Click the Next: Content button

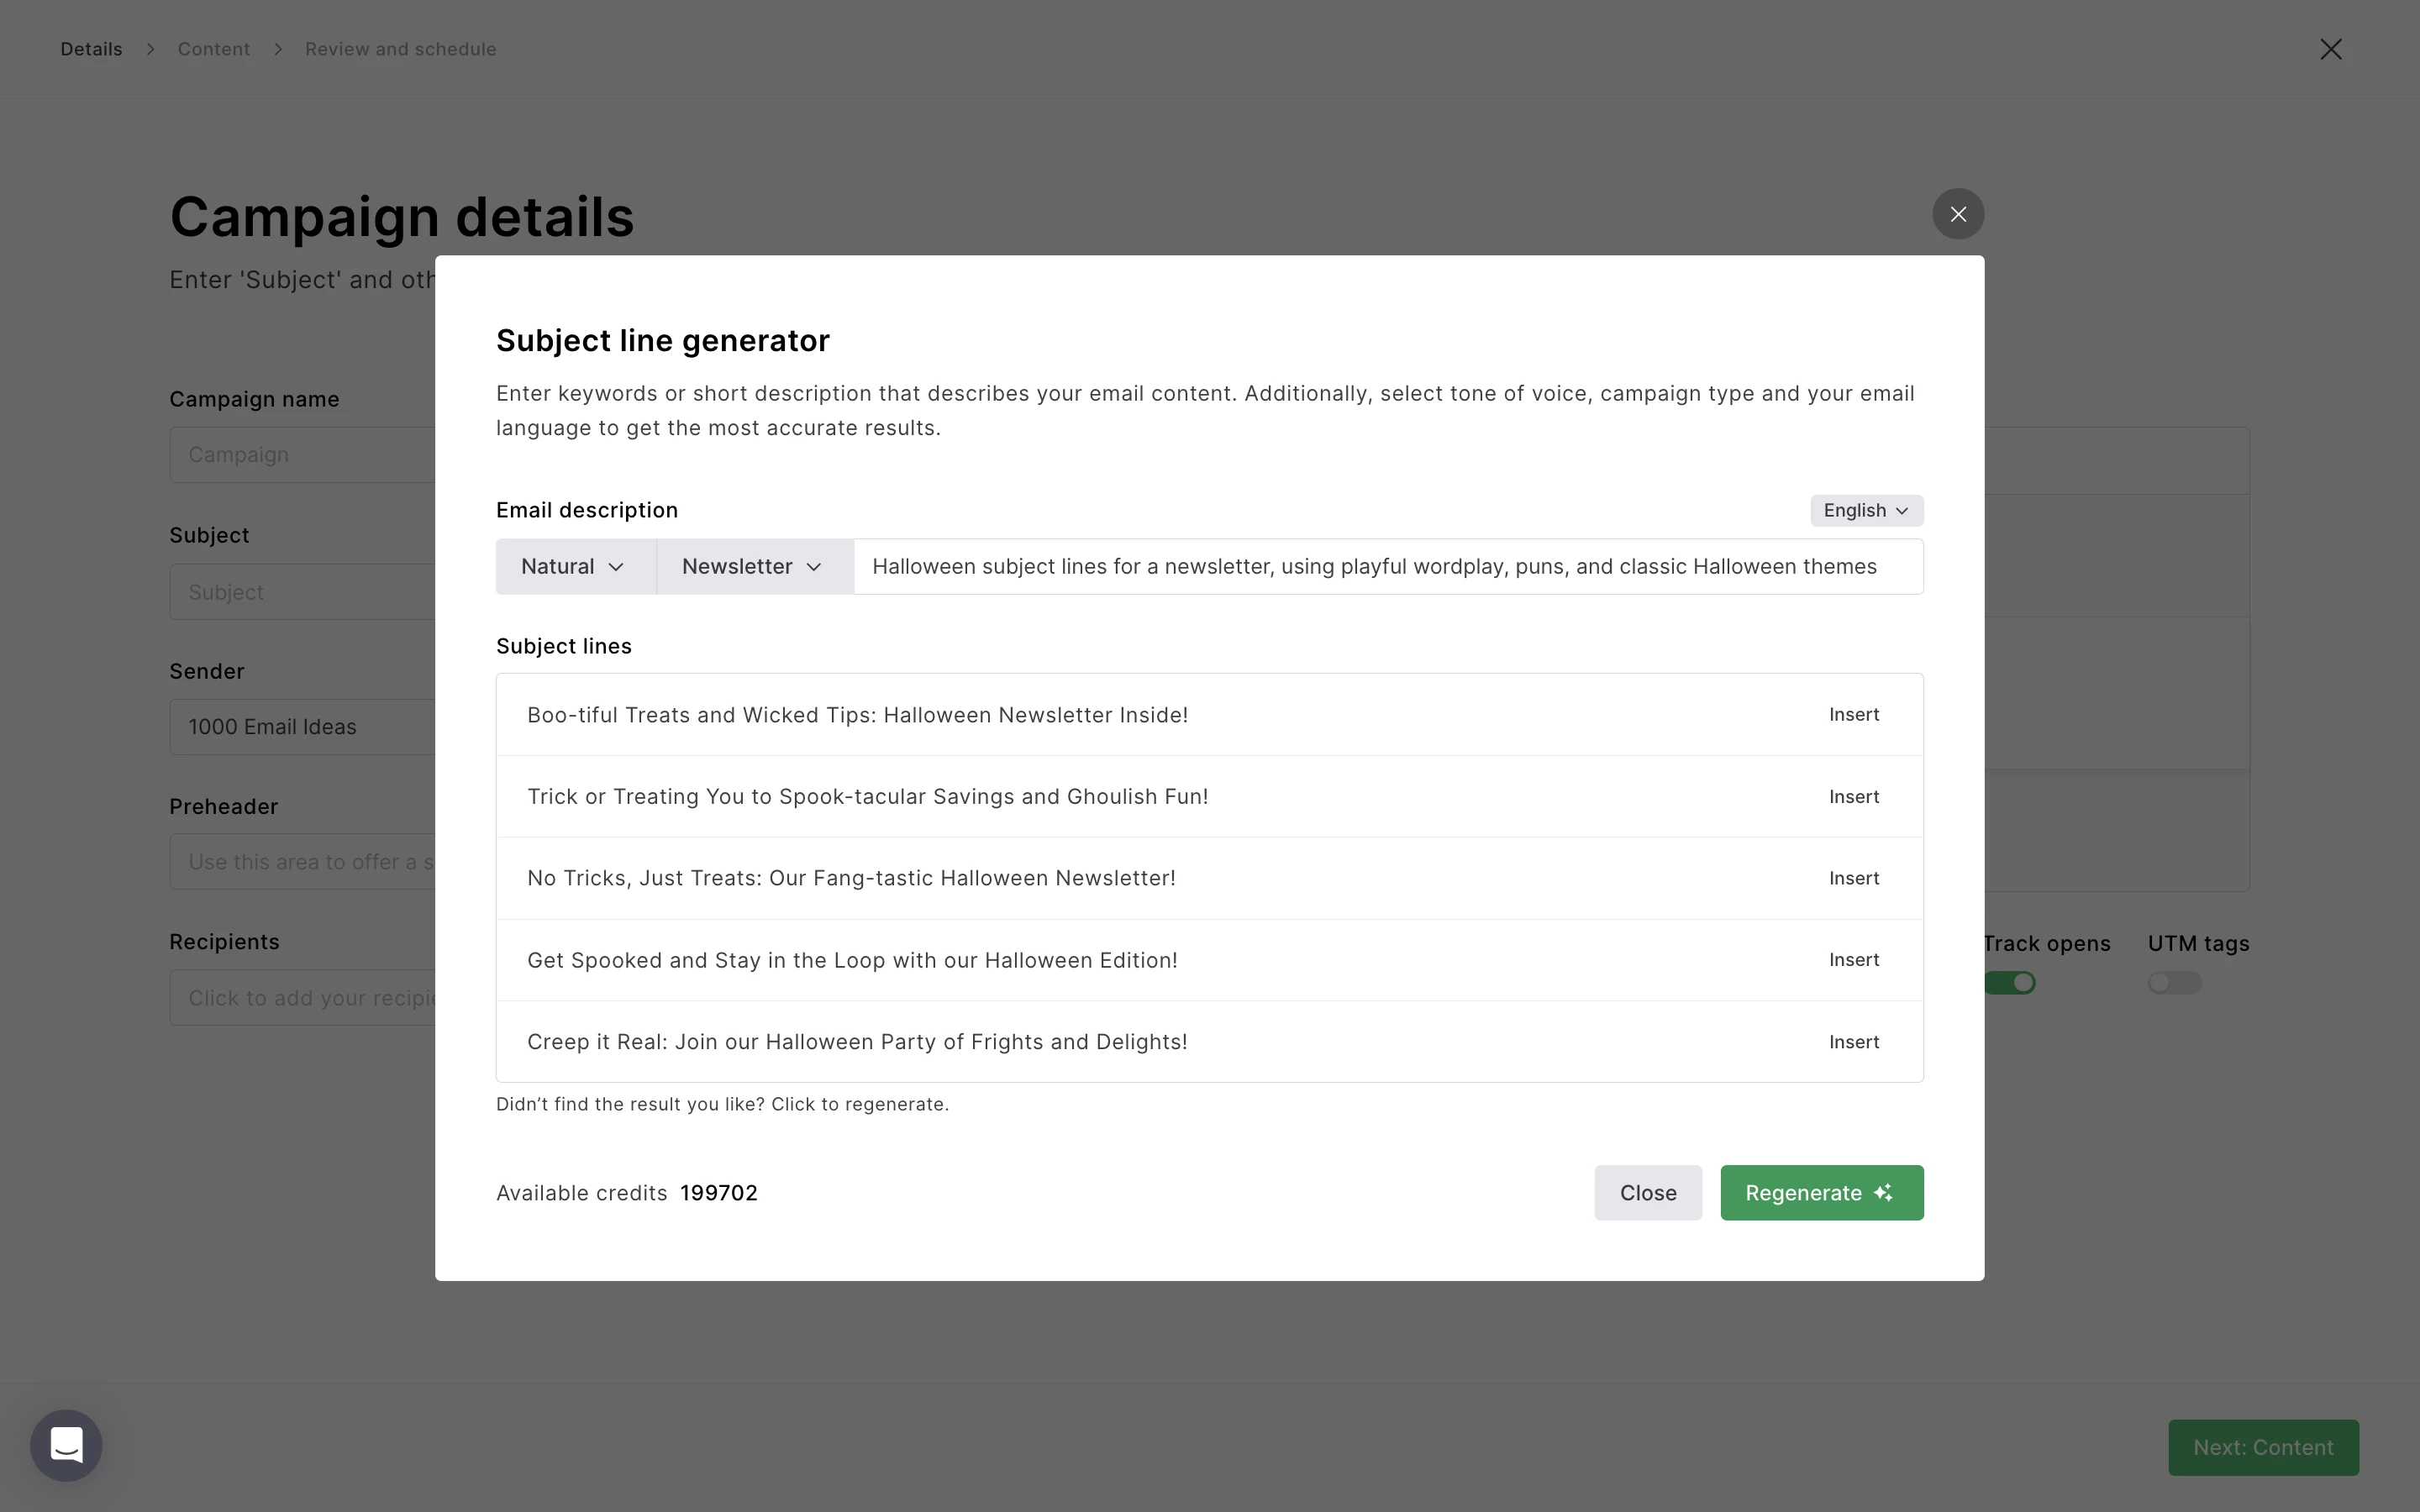pyautogui.click(x=2262, y=1447)
